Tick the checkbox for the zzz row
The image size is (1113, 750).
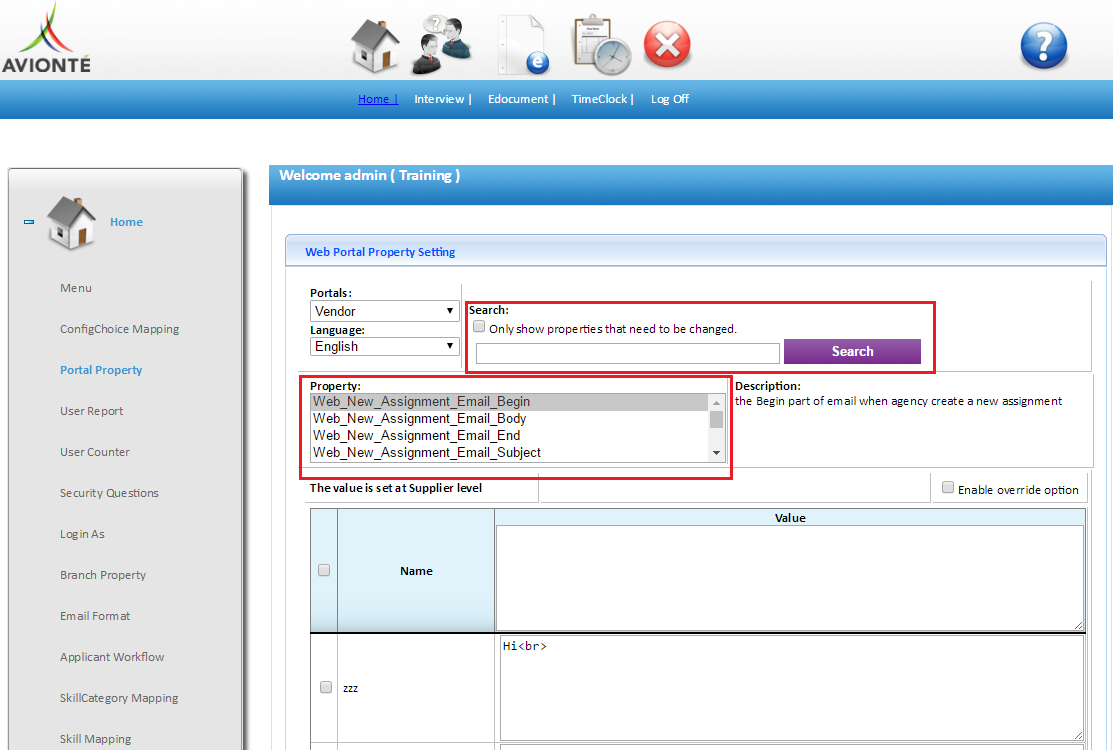[x=326, y=687]
